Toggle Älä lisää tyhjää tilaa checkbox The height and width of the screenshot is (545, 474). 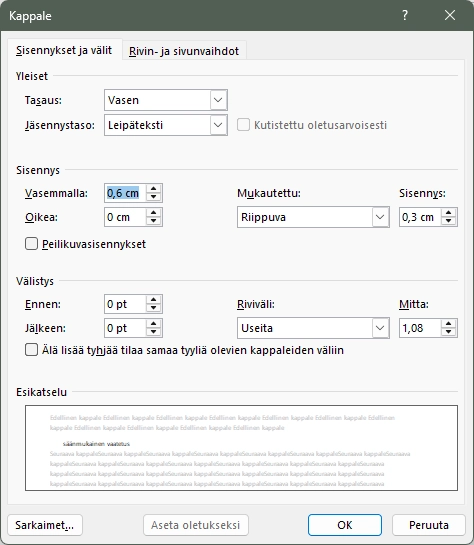[x=31, y=350]
